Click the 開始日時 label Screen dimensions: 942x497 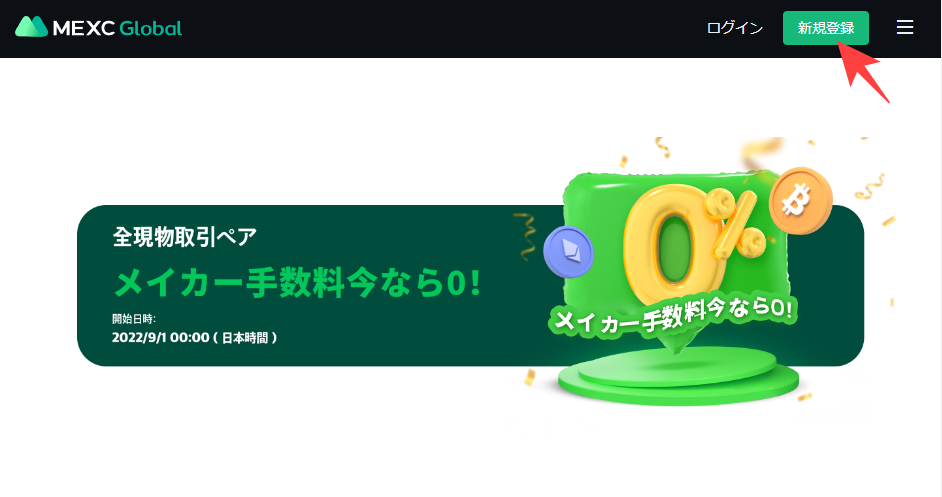click(x=133, y=319)
